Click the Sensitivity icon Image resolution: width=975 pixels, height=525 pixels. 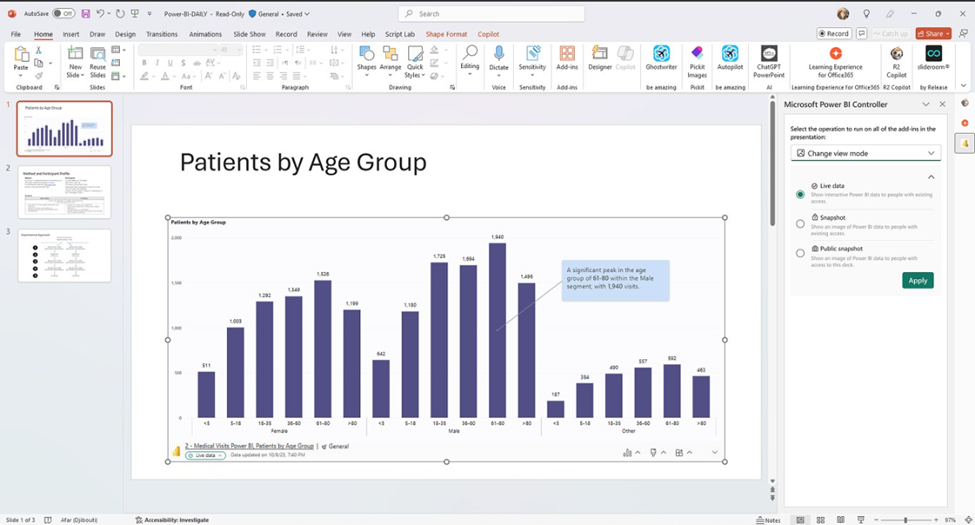click(532, 57)
